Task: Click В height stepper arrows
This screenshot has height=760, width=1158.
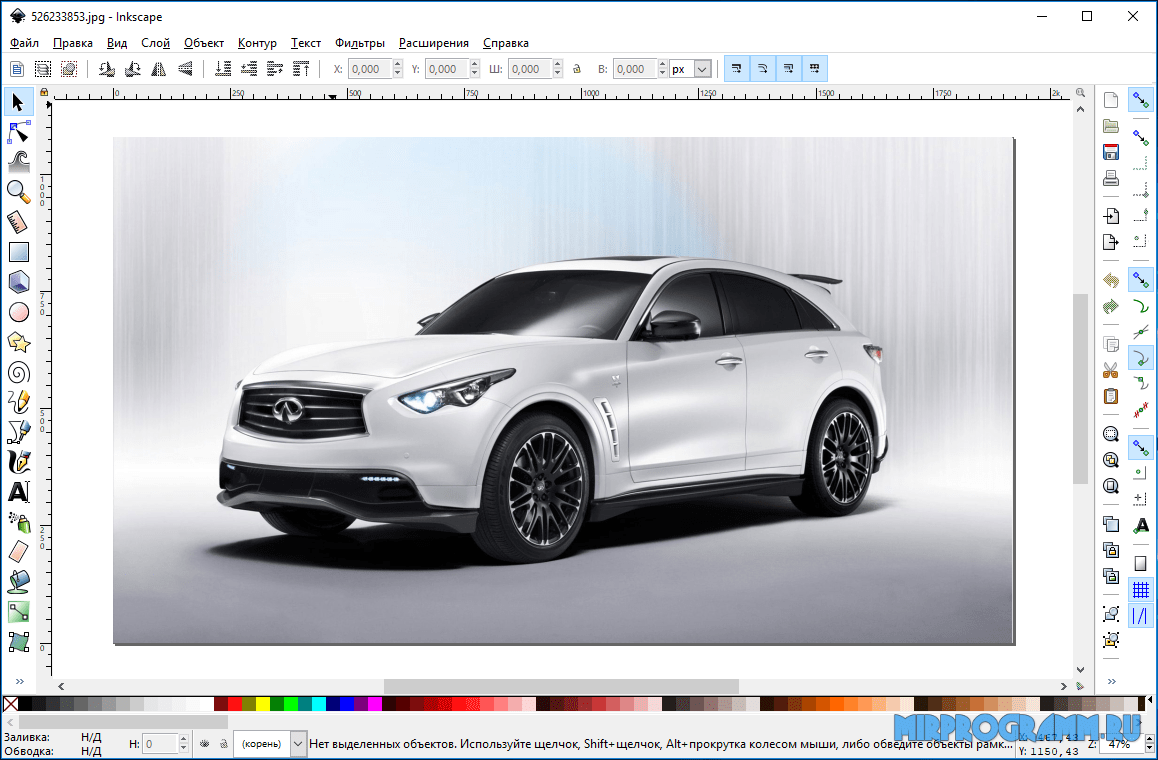Action: point(662,69)
